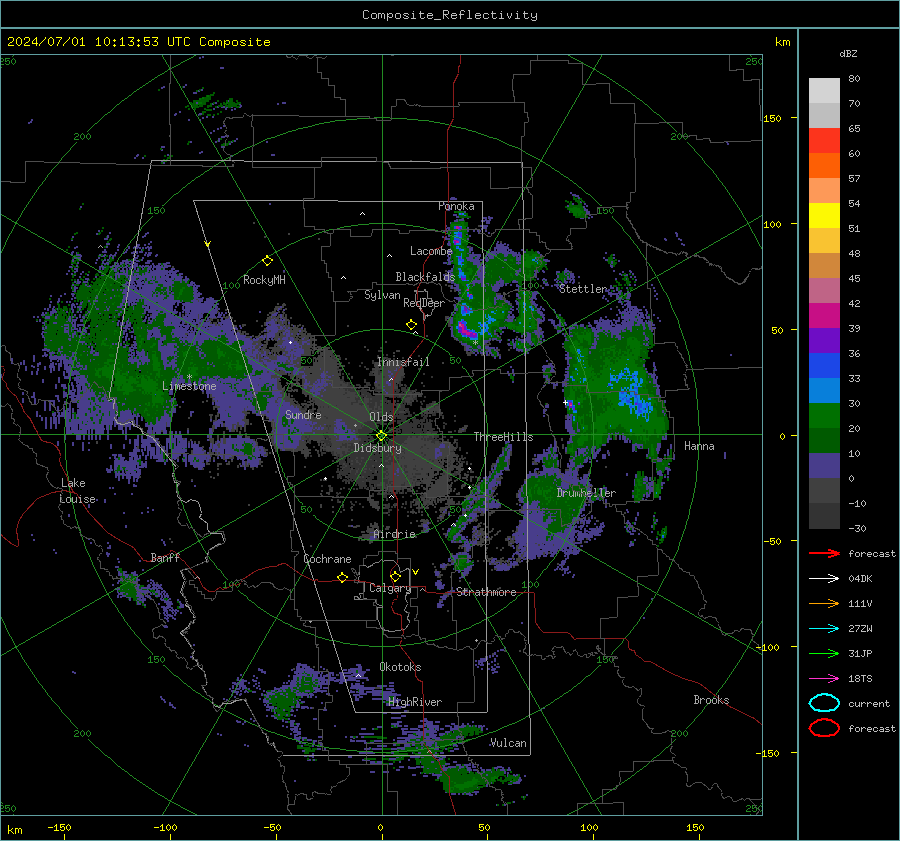
Task: Click the RedDeer city label
Action: point(424,303)
